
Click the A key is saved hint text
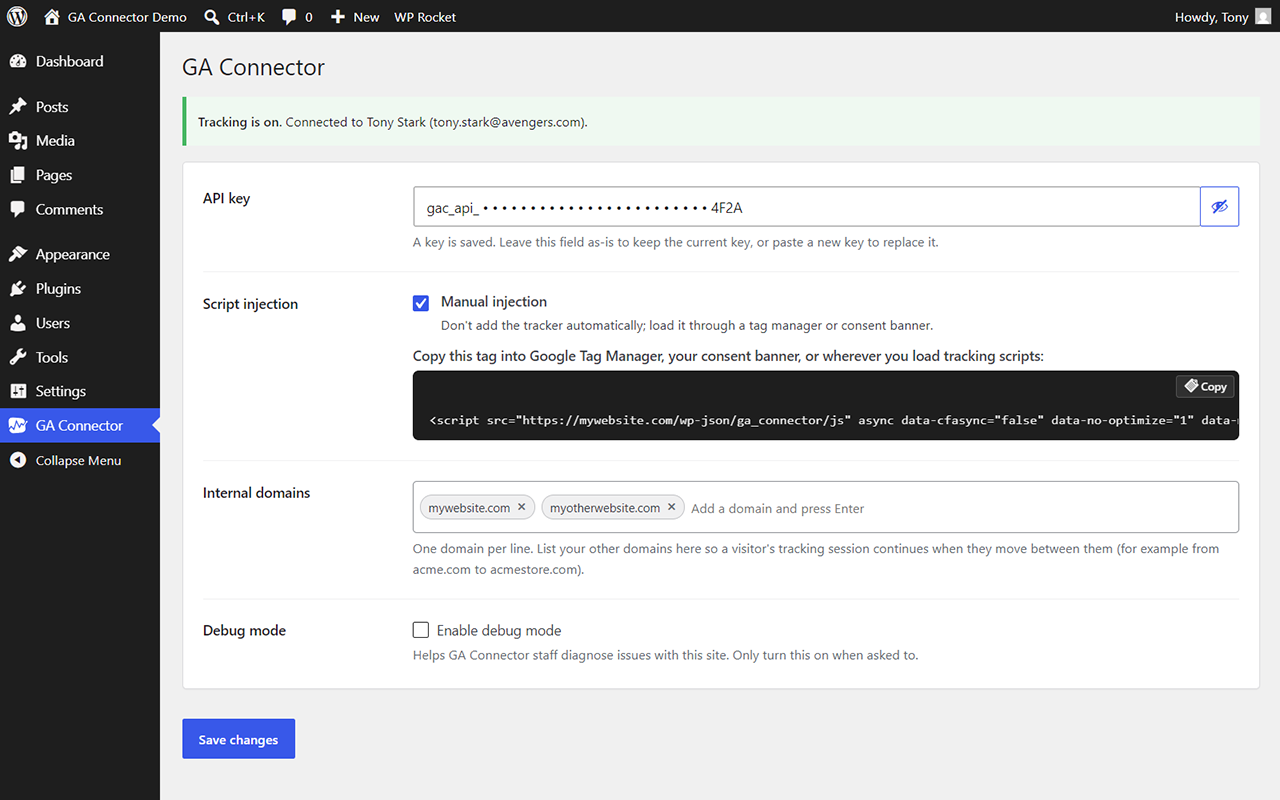[x=675, y=242]
